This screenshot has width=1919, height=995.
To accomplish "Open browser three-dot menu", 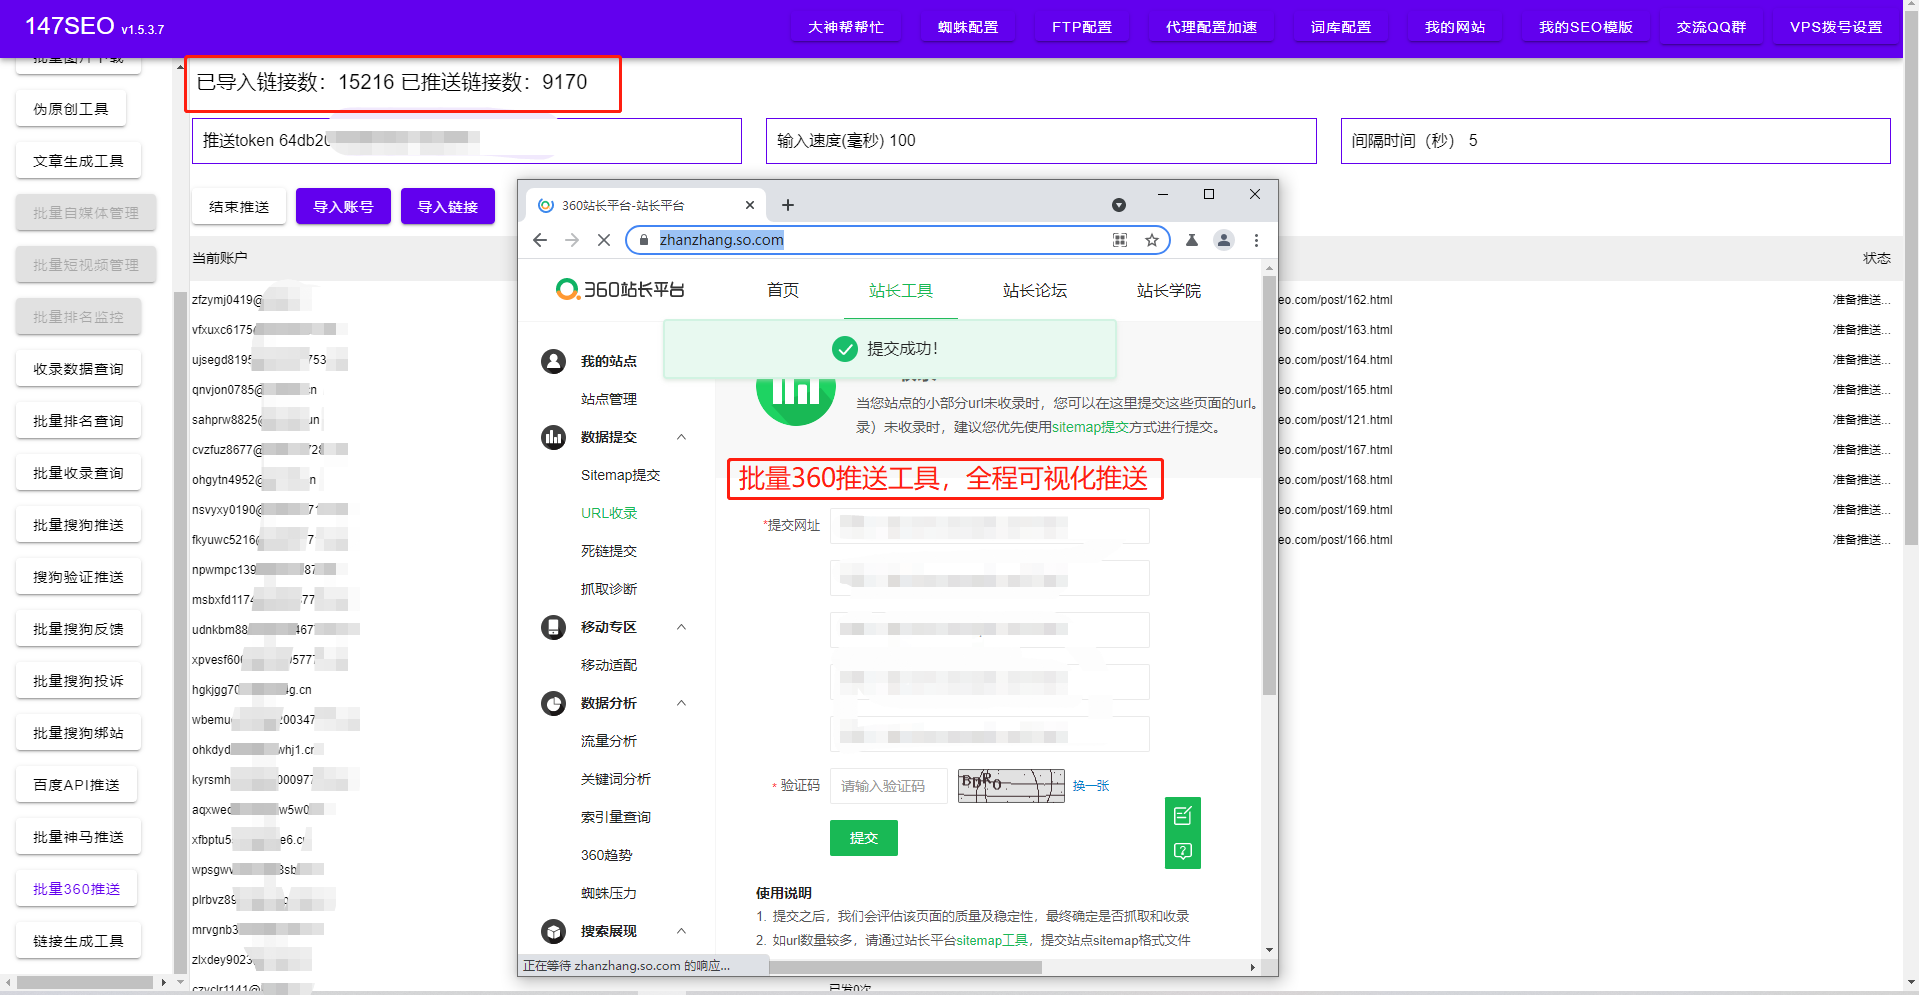I will click(x=1256, y=240).
